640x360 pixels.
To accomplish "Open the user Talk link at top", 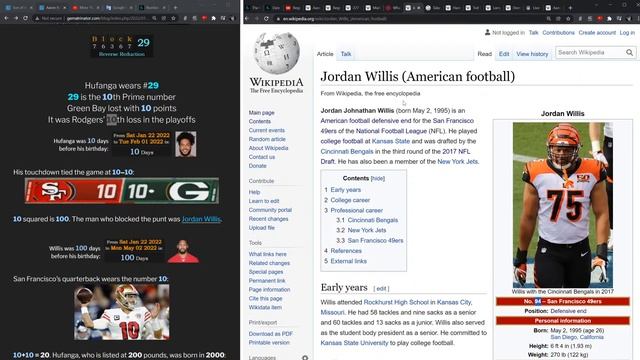I will click(x=533, y=33).
